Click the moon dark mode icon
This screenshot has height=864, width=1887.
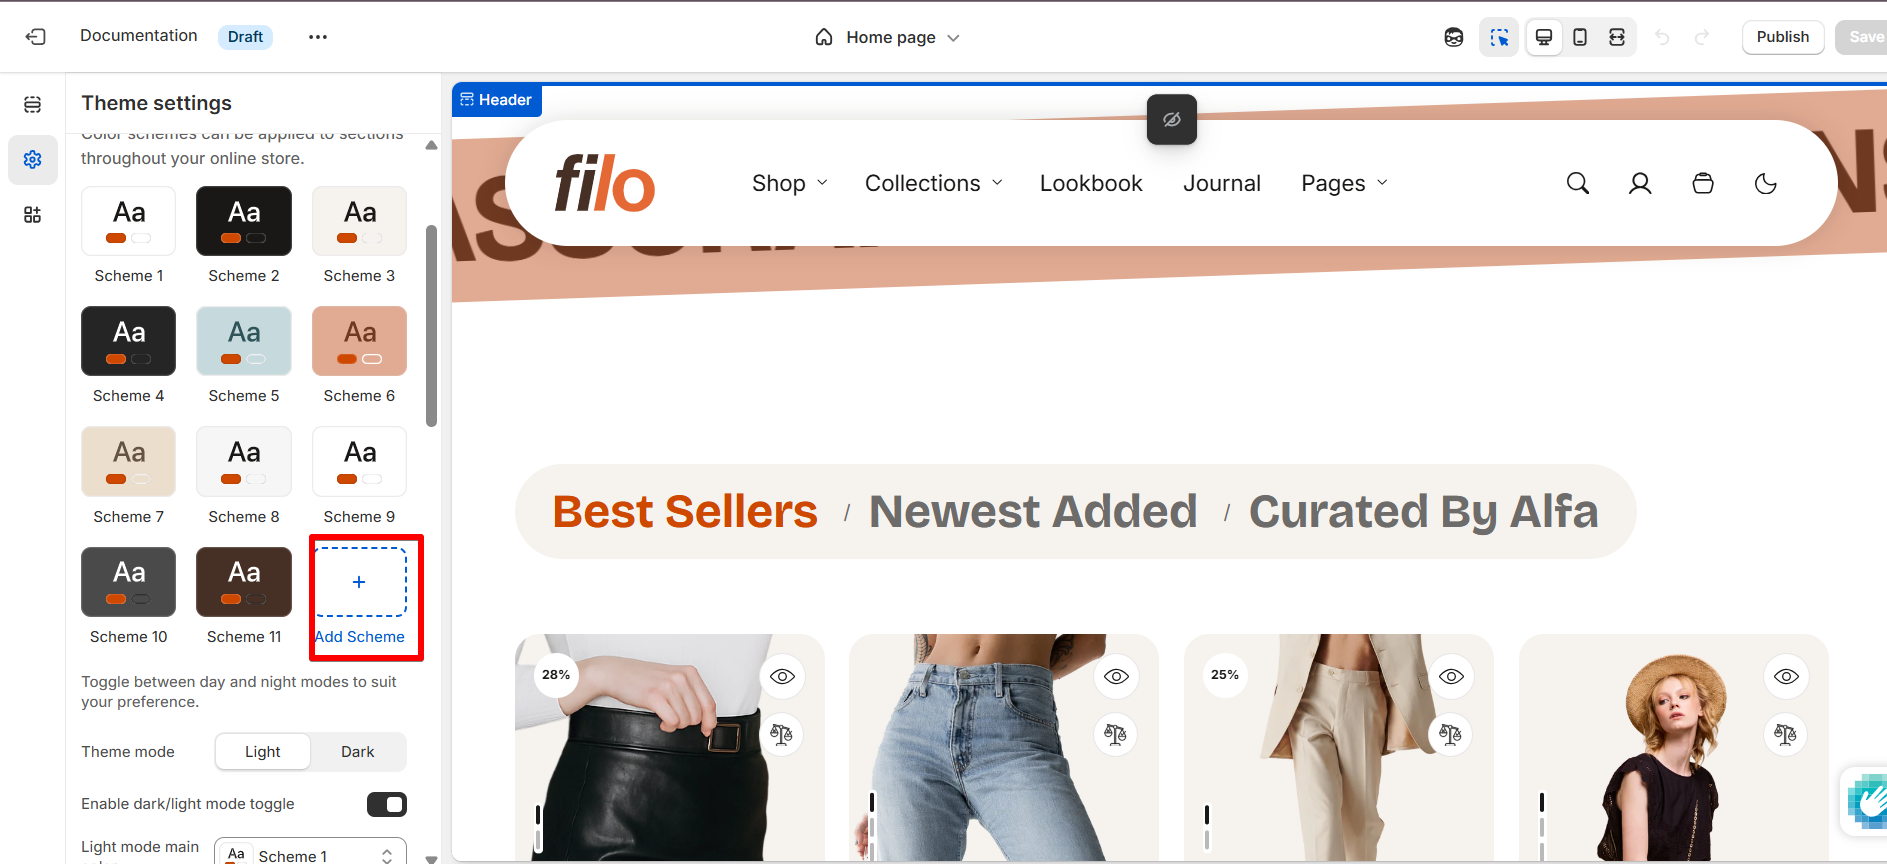[1766, 183]
